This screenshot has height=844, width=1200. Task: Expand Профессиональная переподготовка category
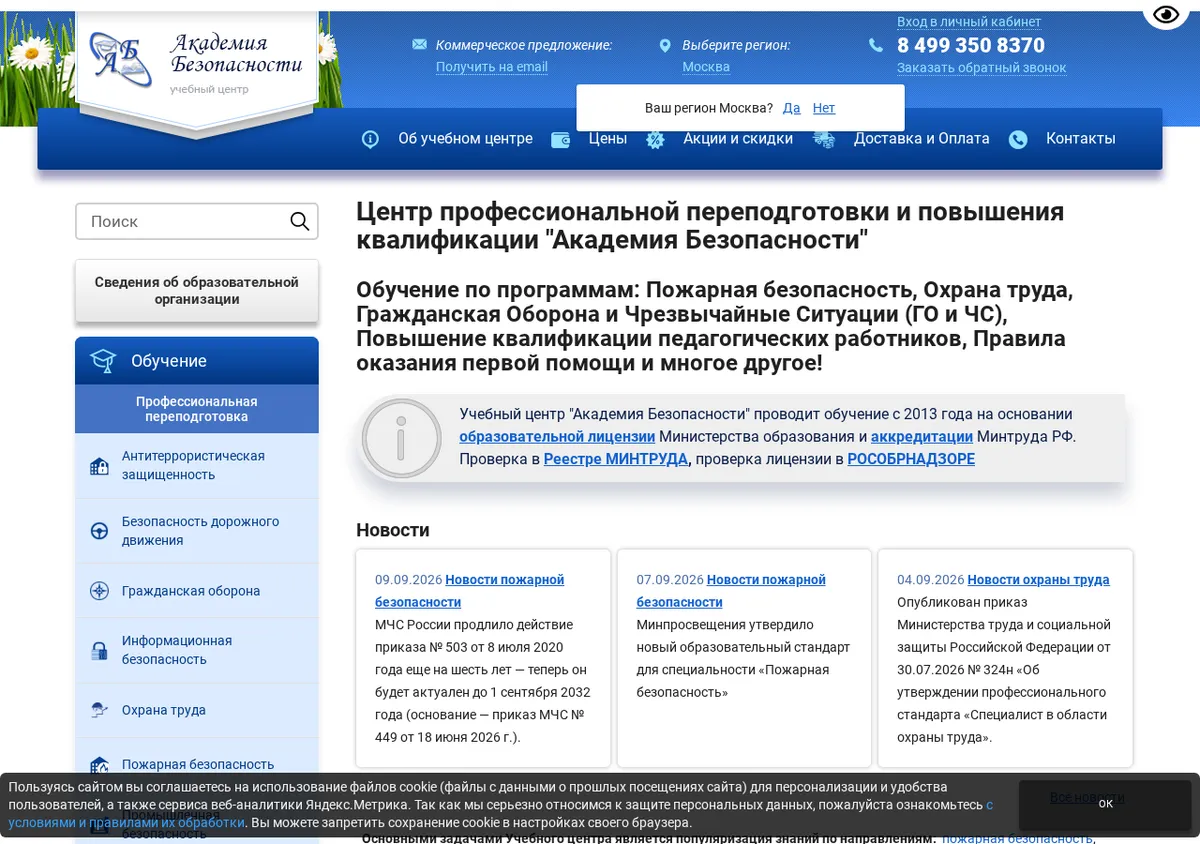click(x=197, y=409)
